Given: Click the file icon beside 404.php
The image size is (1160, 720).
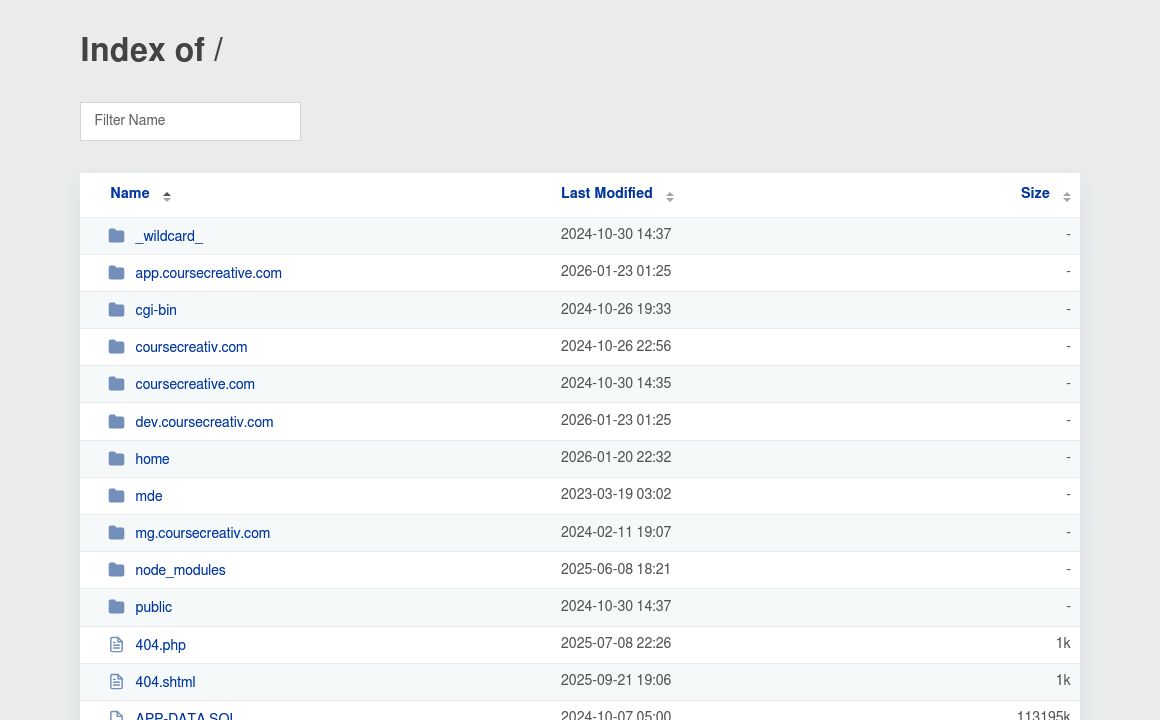Looking at the screenshot, I should 117,645.
